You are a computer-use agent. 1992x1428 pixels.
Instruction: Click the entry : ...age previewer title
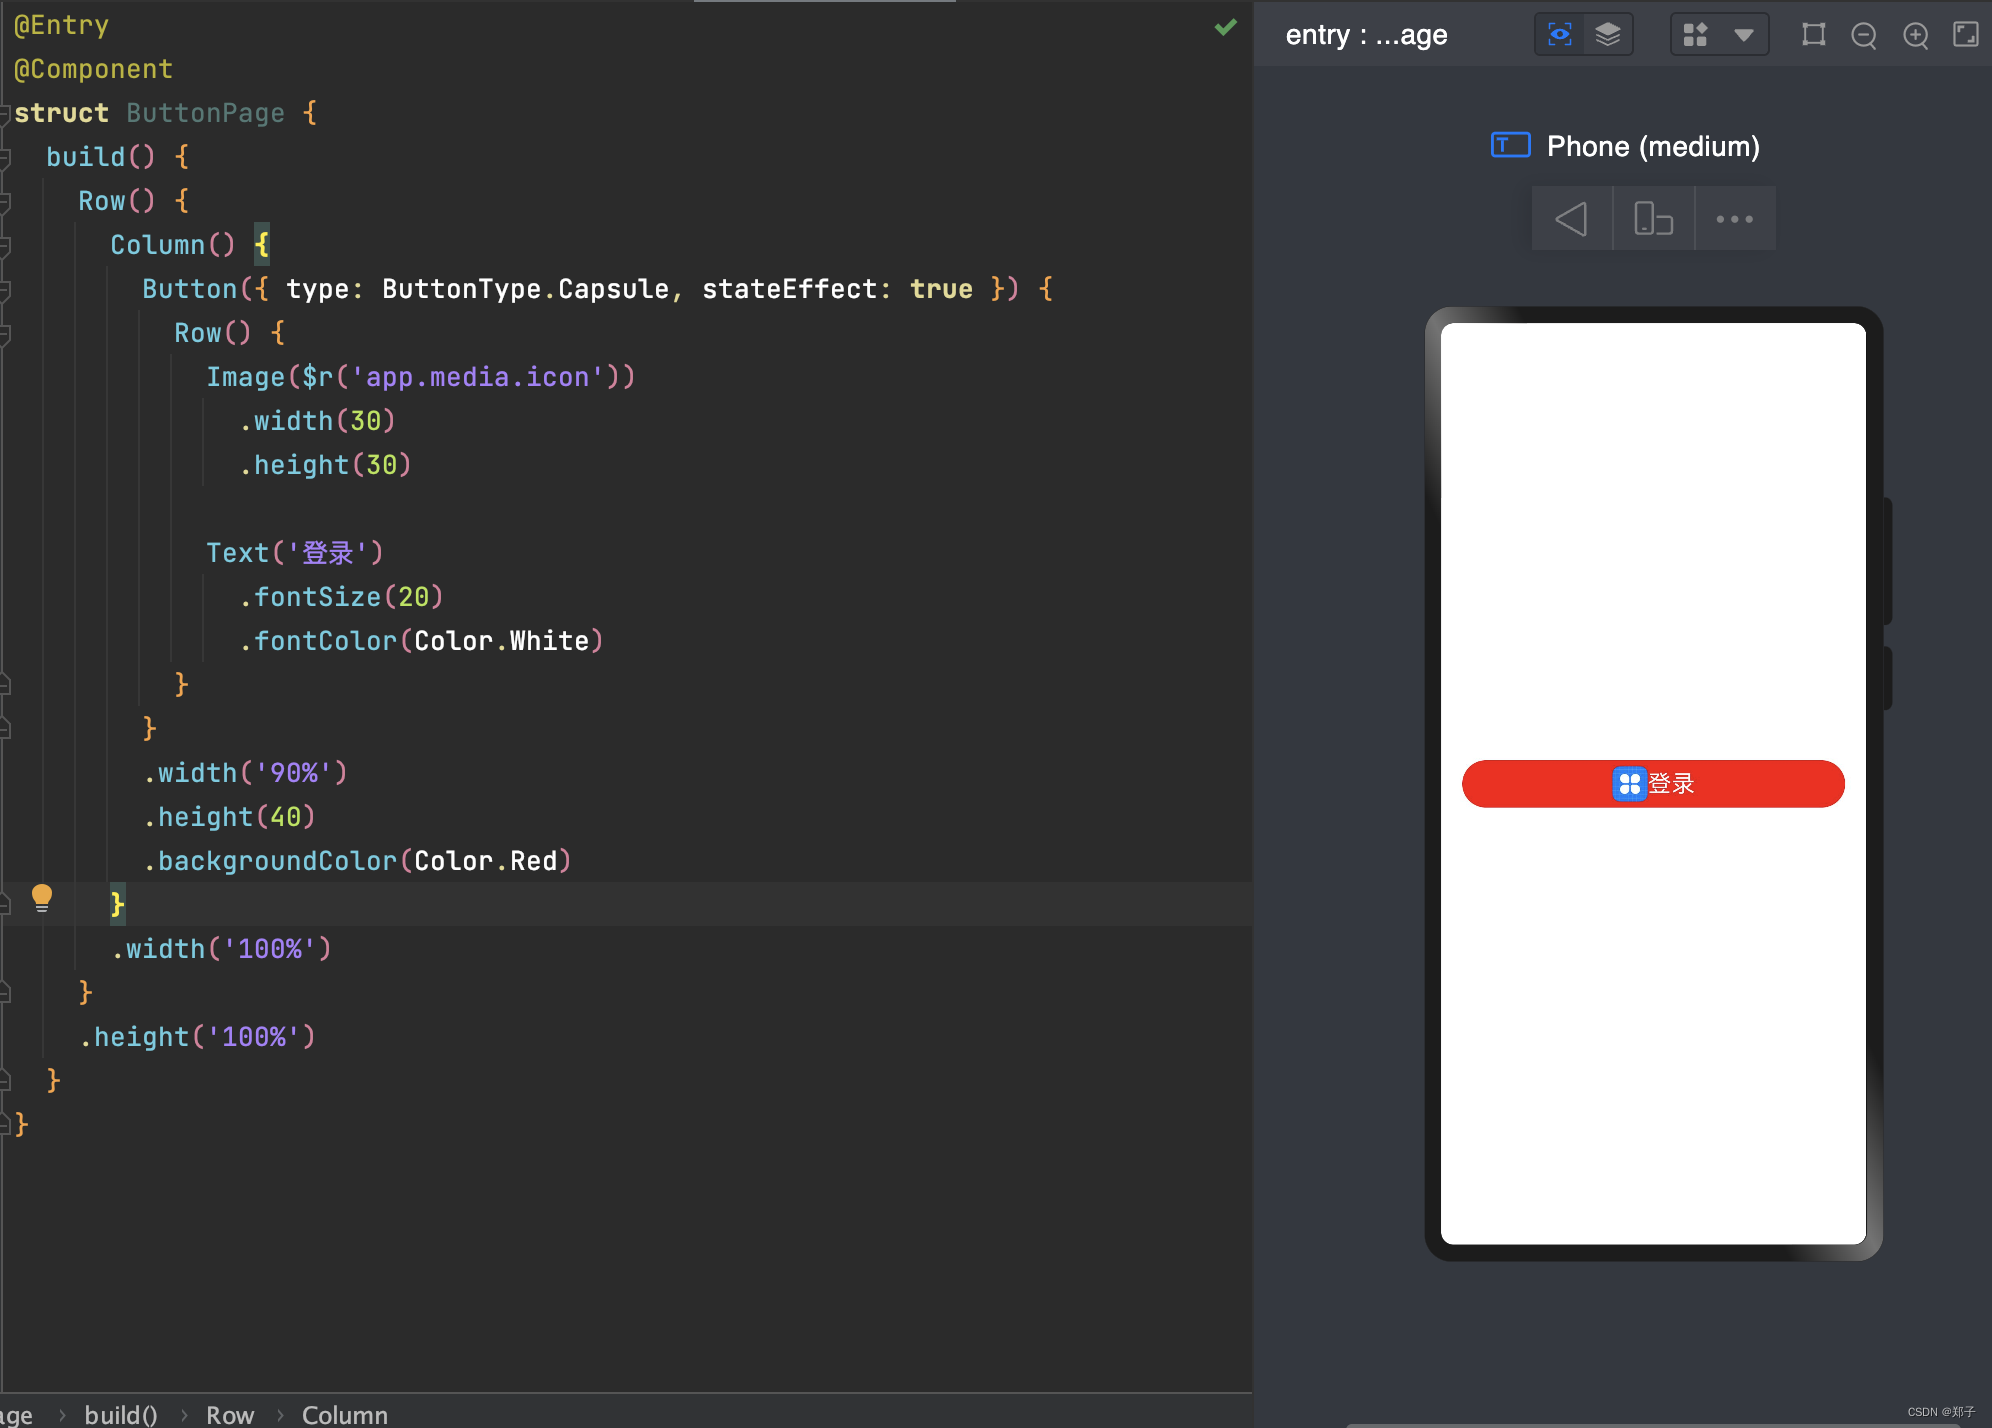point(1366,35)
